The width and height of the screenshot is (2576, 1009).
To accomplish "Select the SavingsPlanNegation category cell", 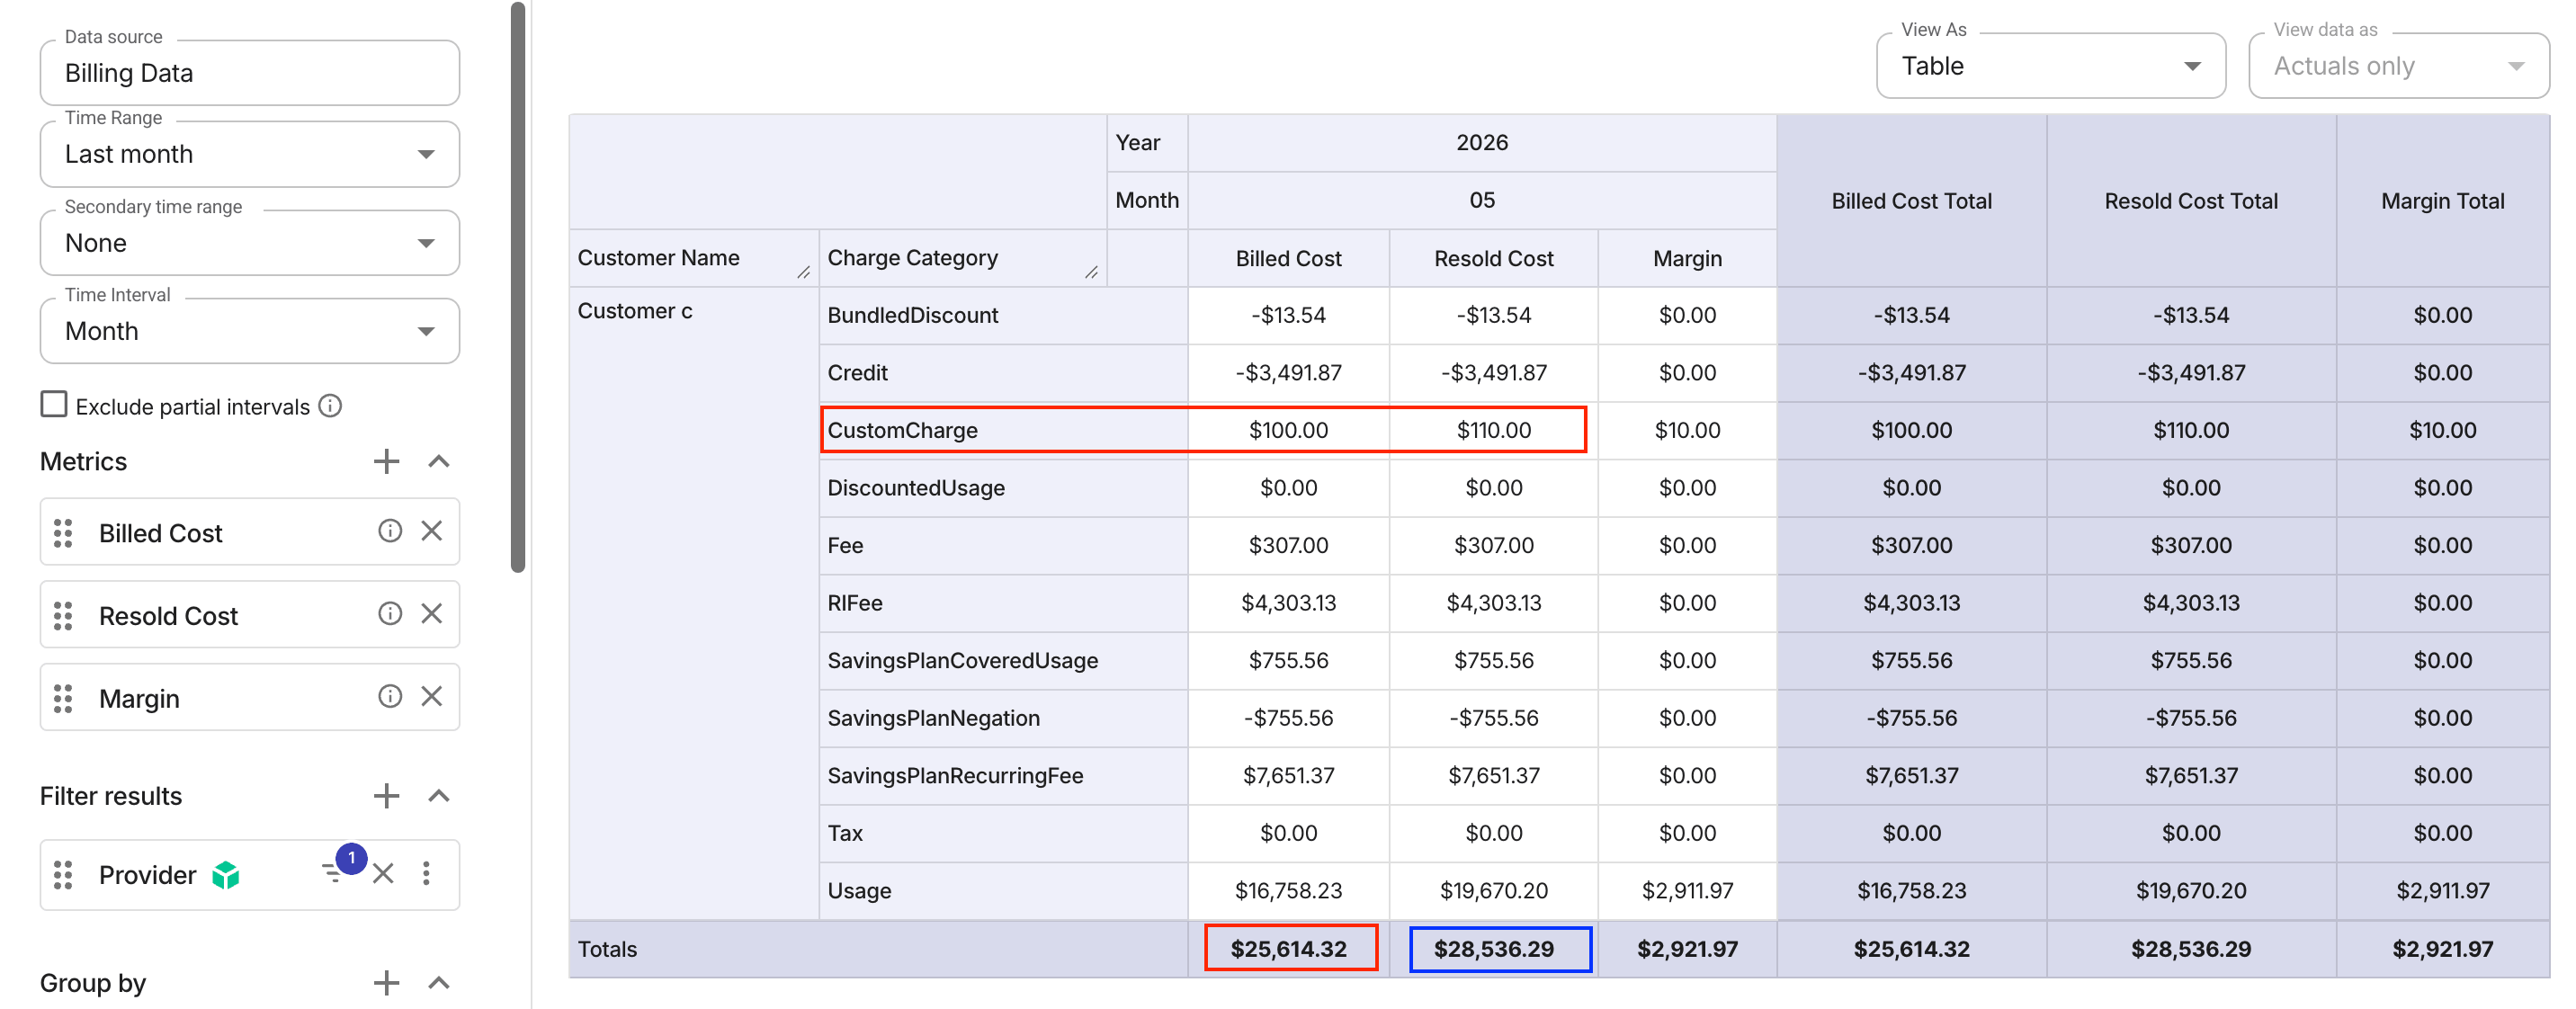I will 1004,718.
